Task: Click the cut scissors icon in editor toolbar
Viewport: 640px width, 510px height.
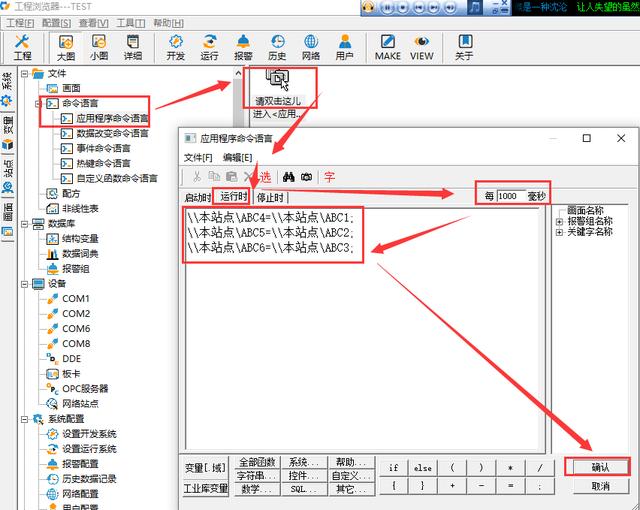Action: (197, 177)
